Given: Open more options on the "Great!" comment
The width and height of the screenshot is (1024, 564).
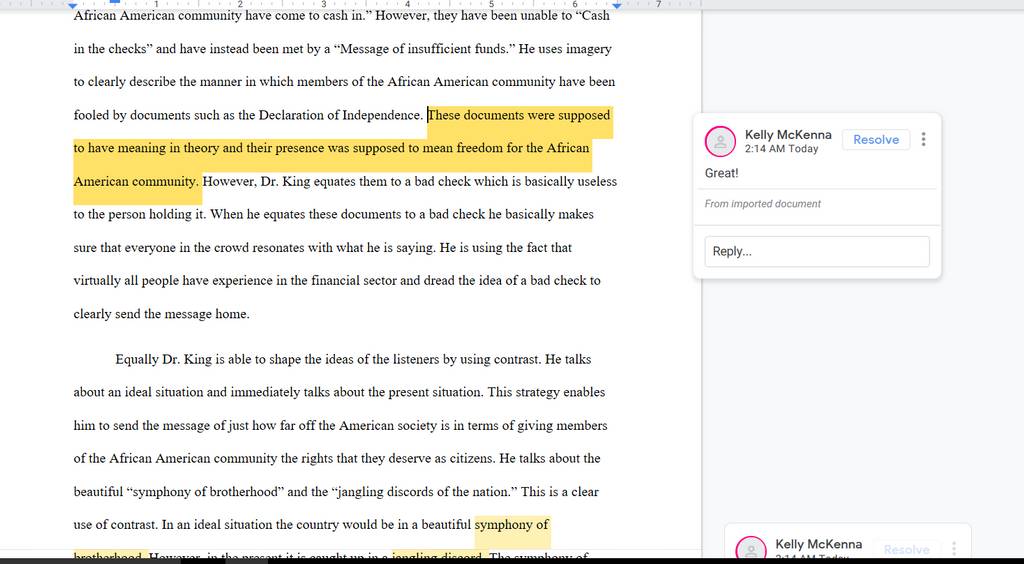Looking at the screenshot, I should pos(923,139).
